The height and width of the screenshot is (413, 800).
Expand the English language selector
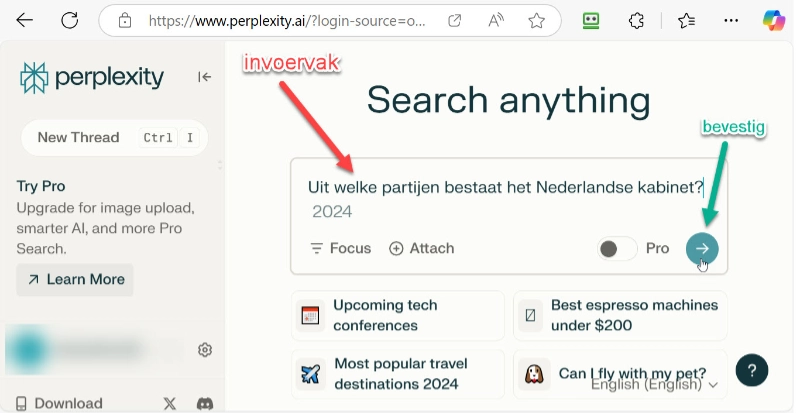point(655,384)
